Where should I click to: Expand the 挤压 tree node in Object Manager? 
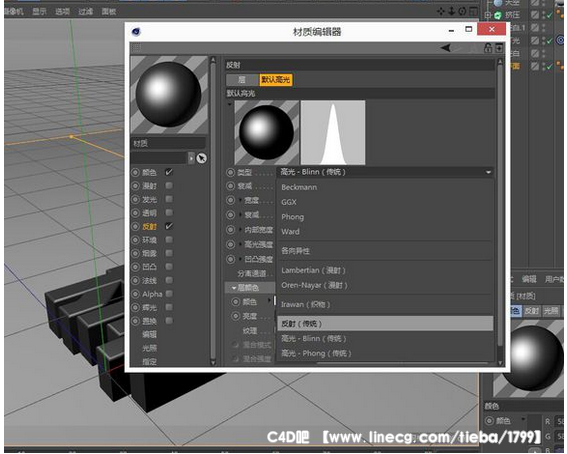(488, 15)
